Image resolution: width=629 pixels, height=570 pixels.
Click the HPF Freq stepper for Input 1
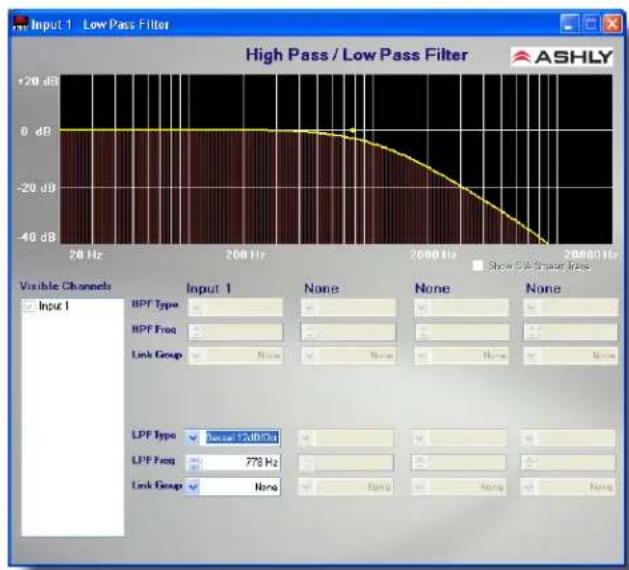[197, 332]
